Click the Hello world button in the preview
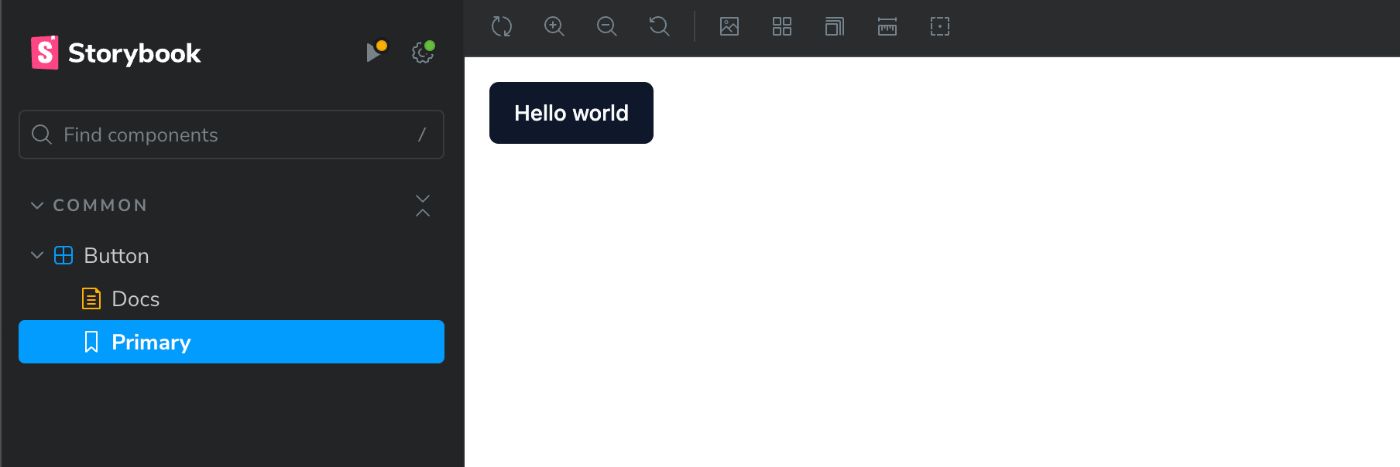Viewport: 1400px width, 467px height. tap(571, 113)
